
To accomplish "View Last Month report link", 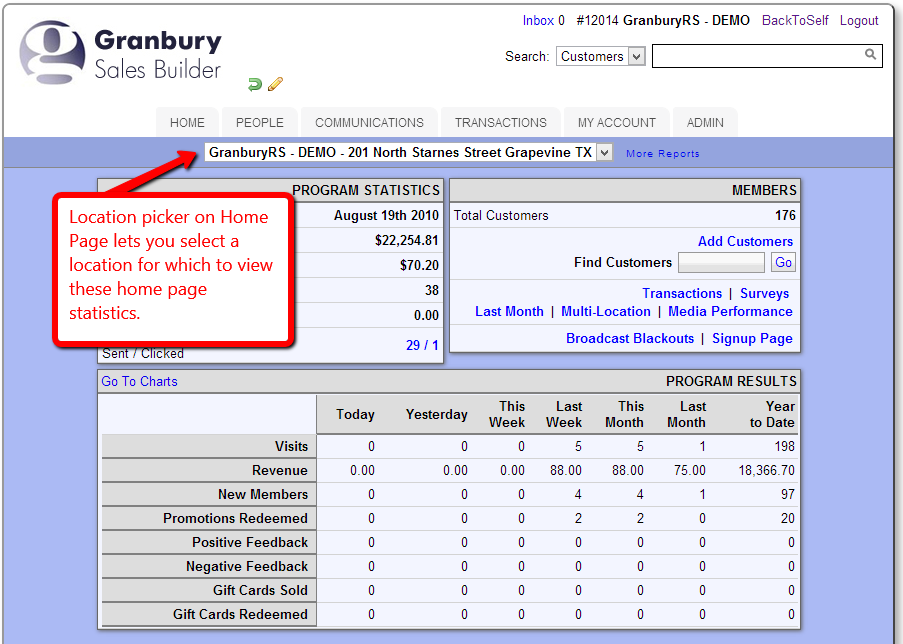I will [x=509, y=312].
